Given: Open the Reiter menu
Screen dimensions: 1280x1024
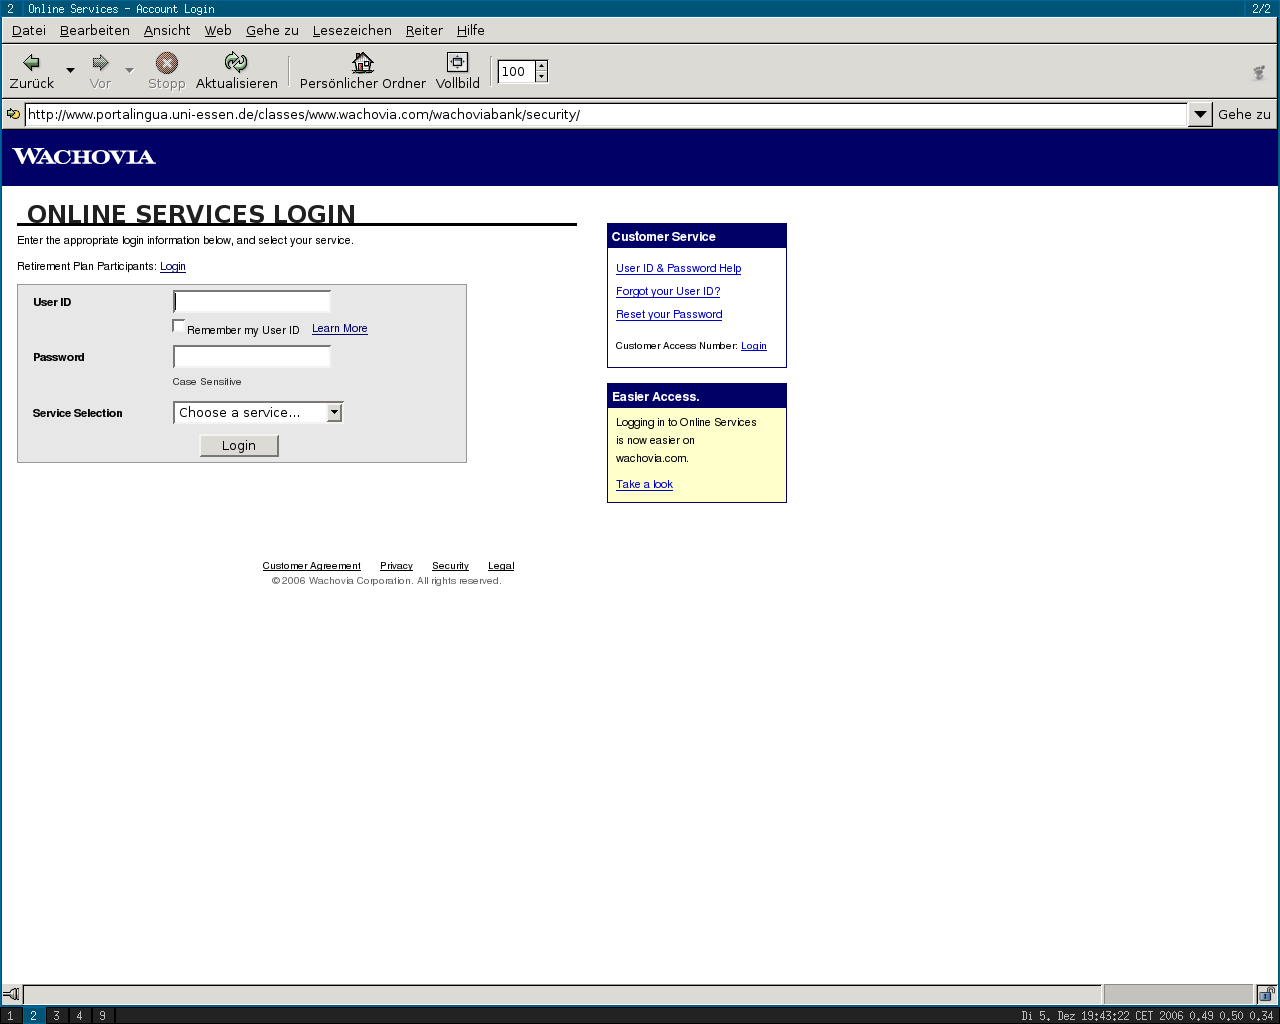Looking at the screenshot, I should [x=424, y=30].
